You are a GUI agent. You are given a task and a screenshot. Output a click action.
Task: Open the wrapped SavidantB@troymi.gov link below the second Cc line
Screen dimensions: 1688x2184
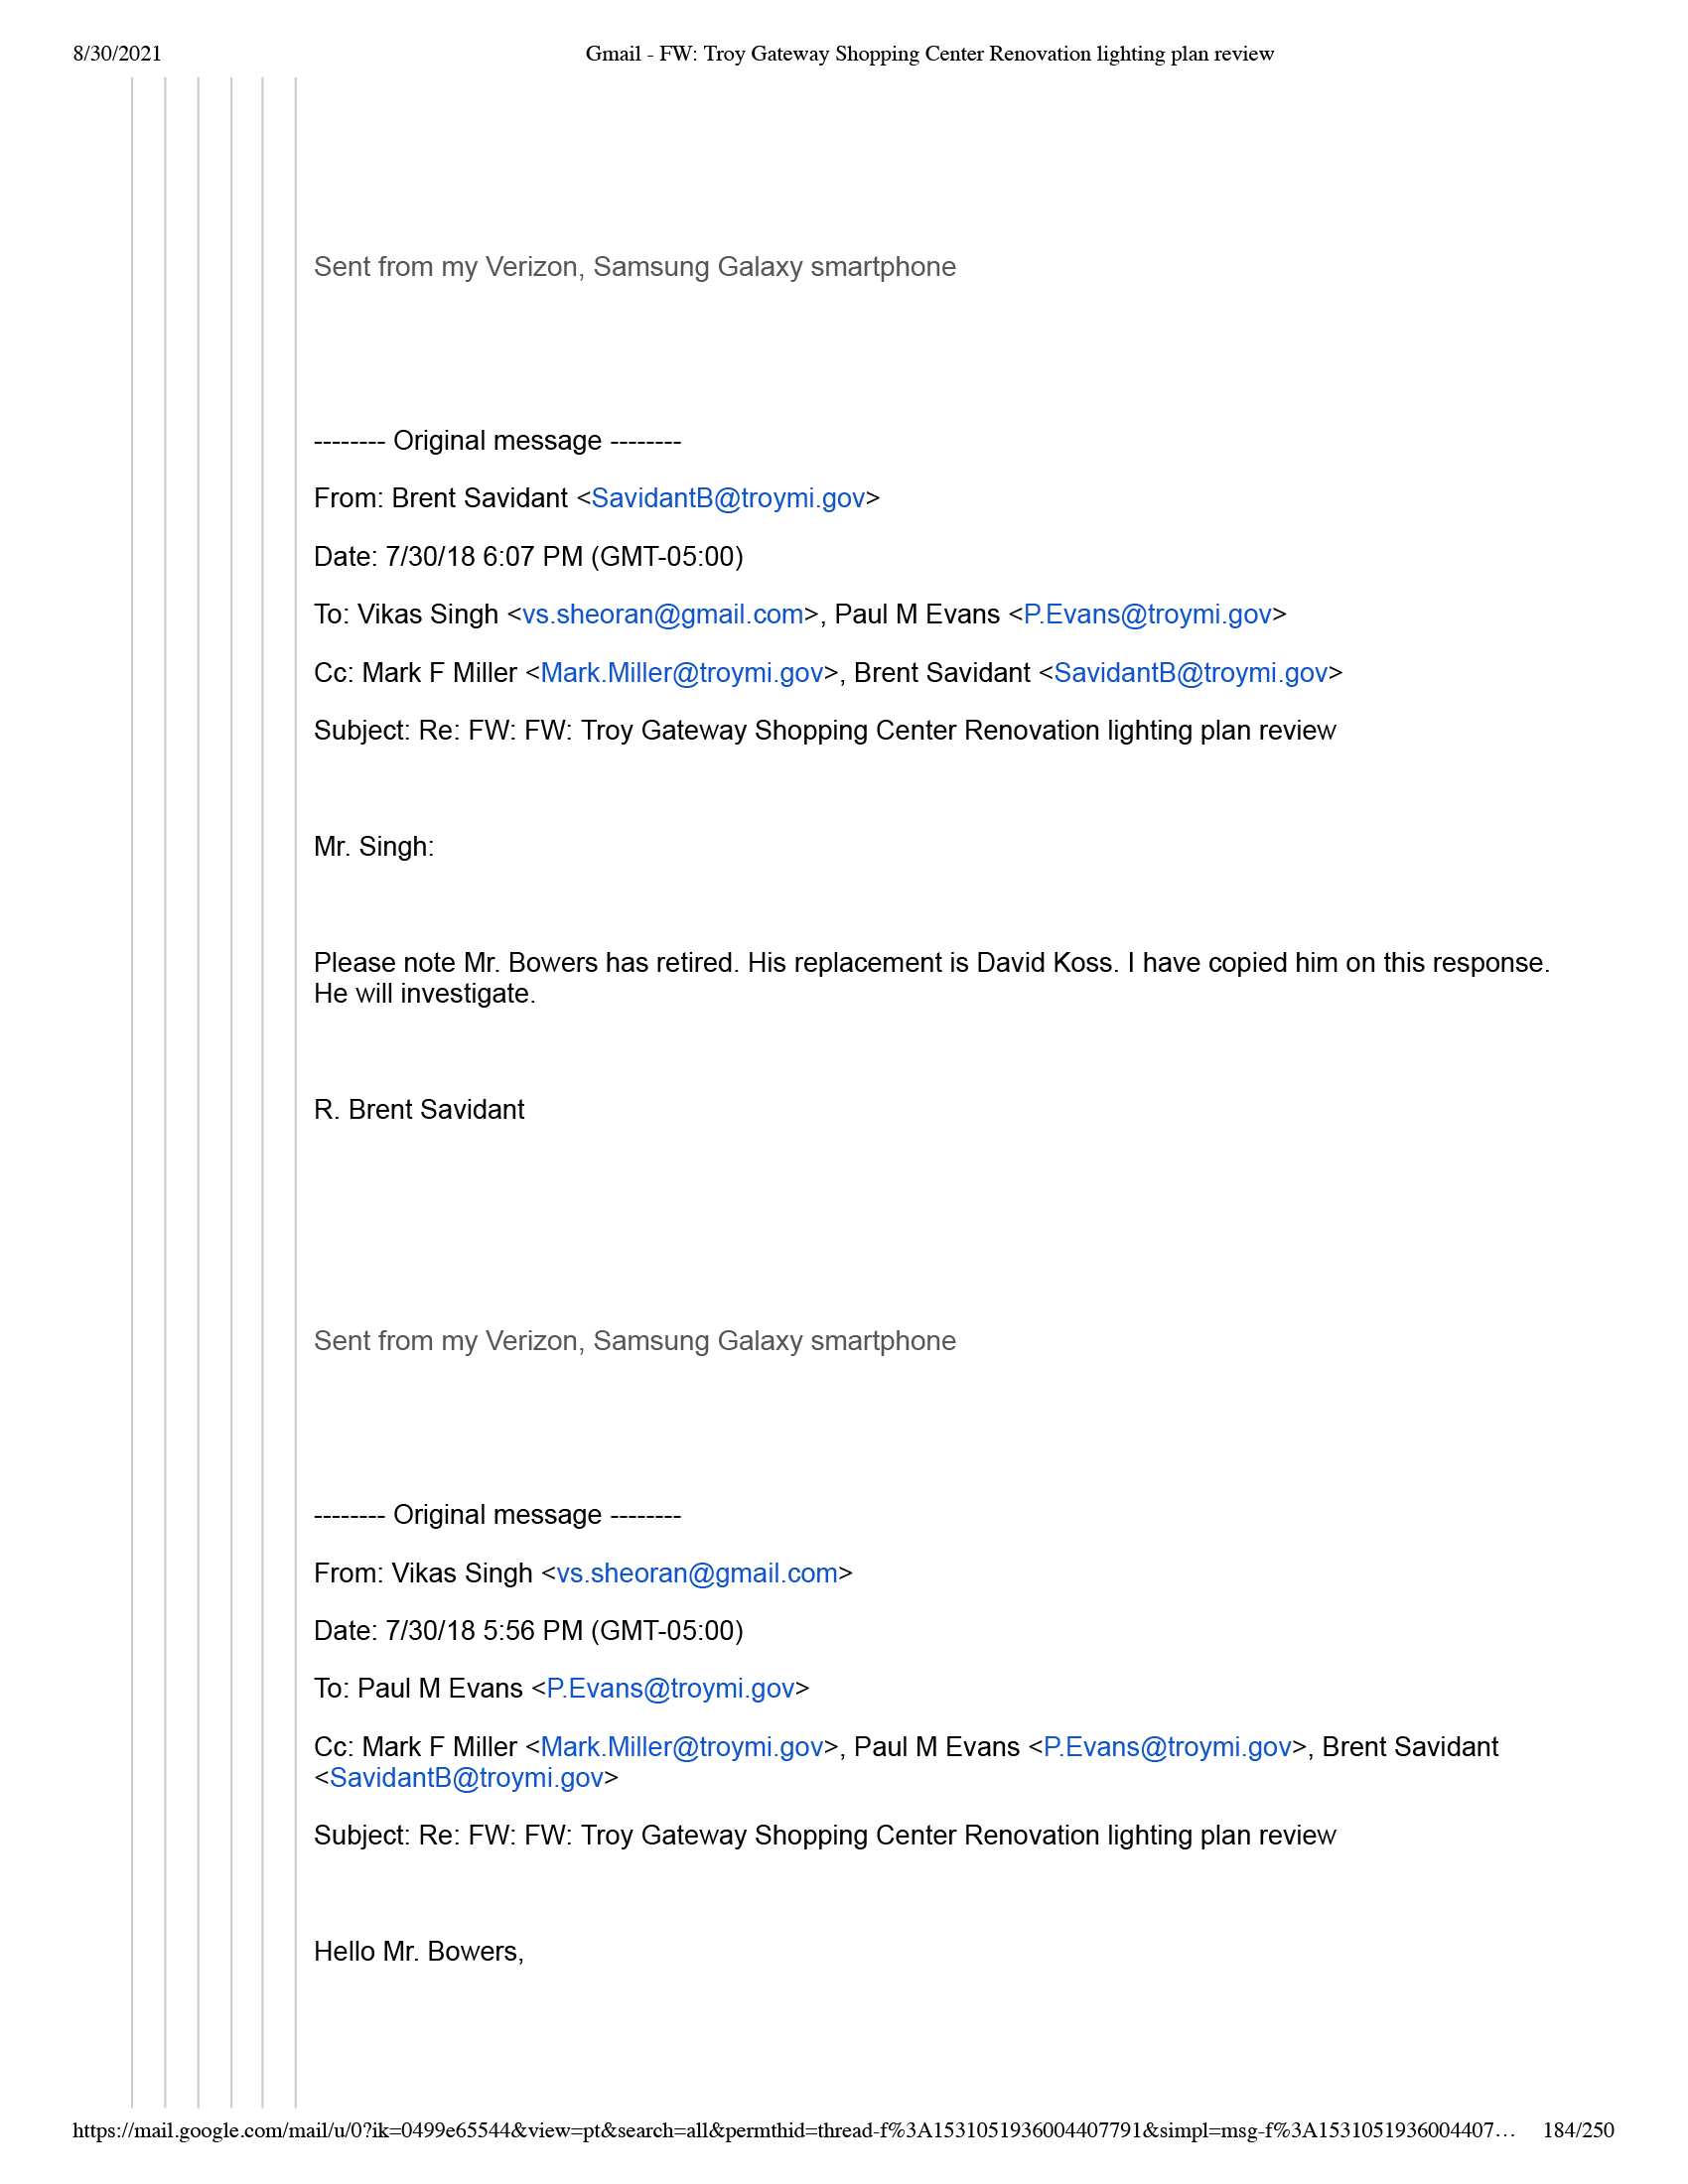[x=466, y=1777]
